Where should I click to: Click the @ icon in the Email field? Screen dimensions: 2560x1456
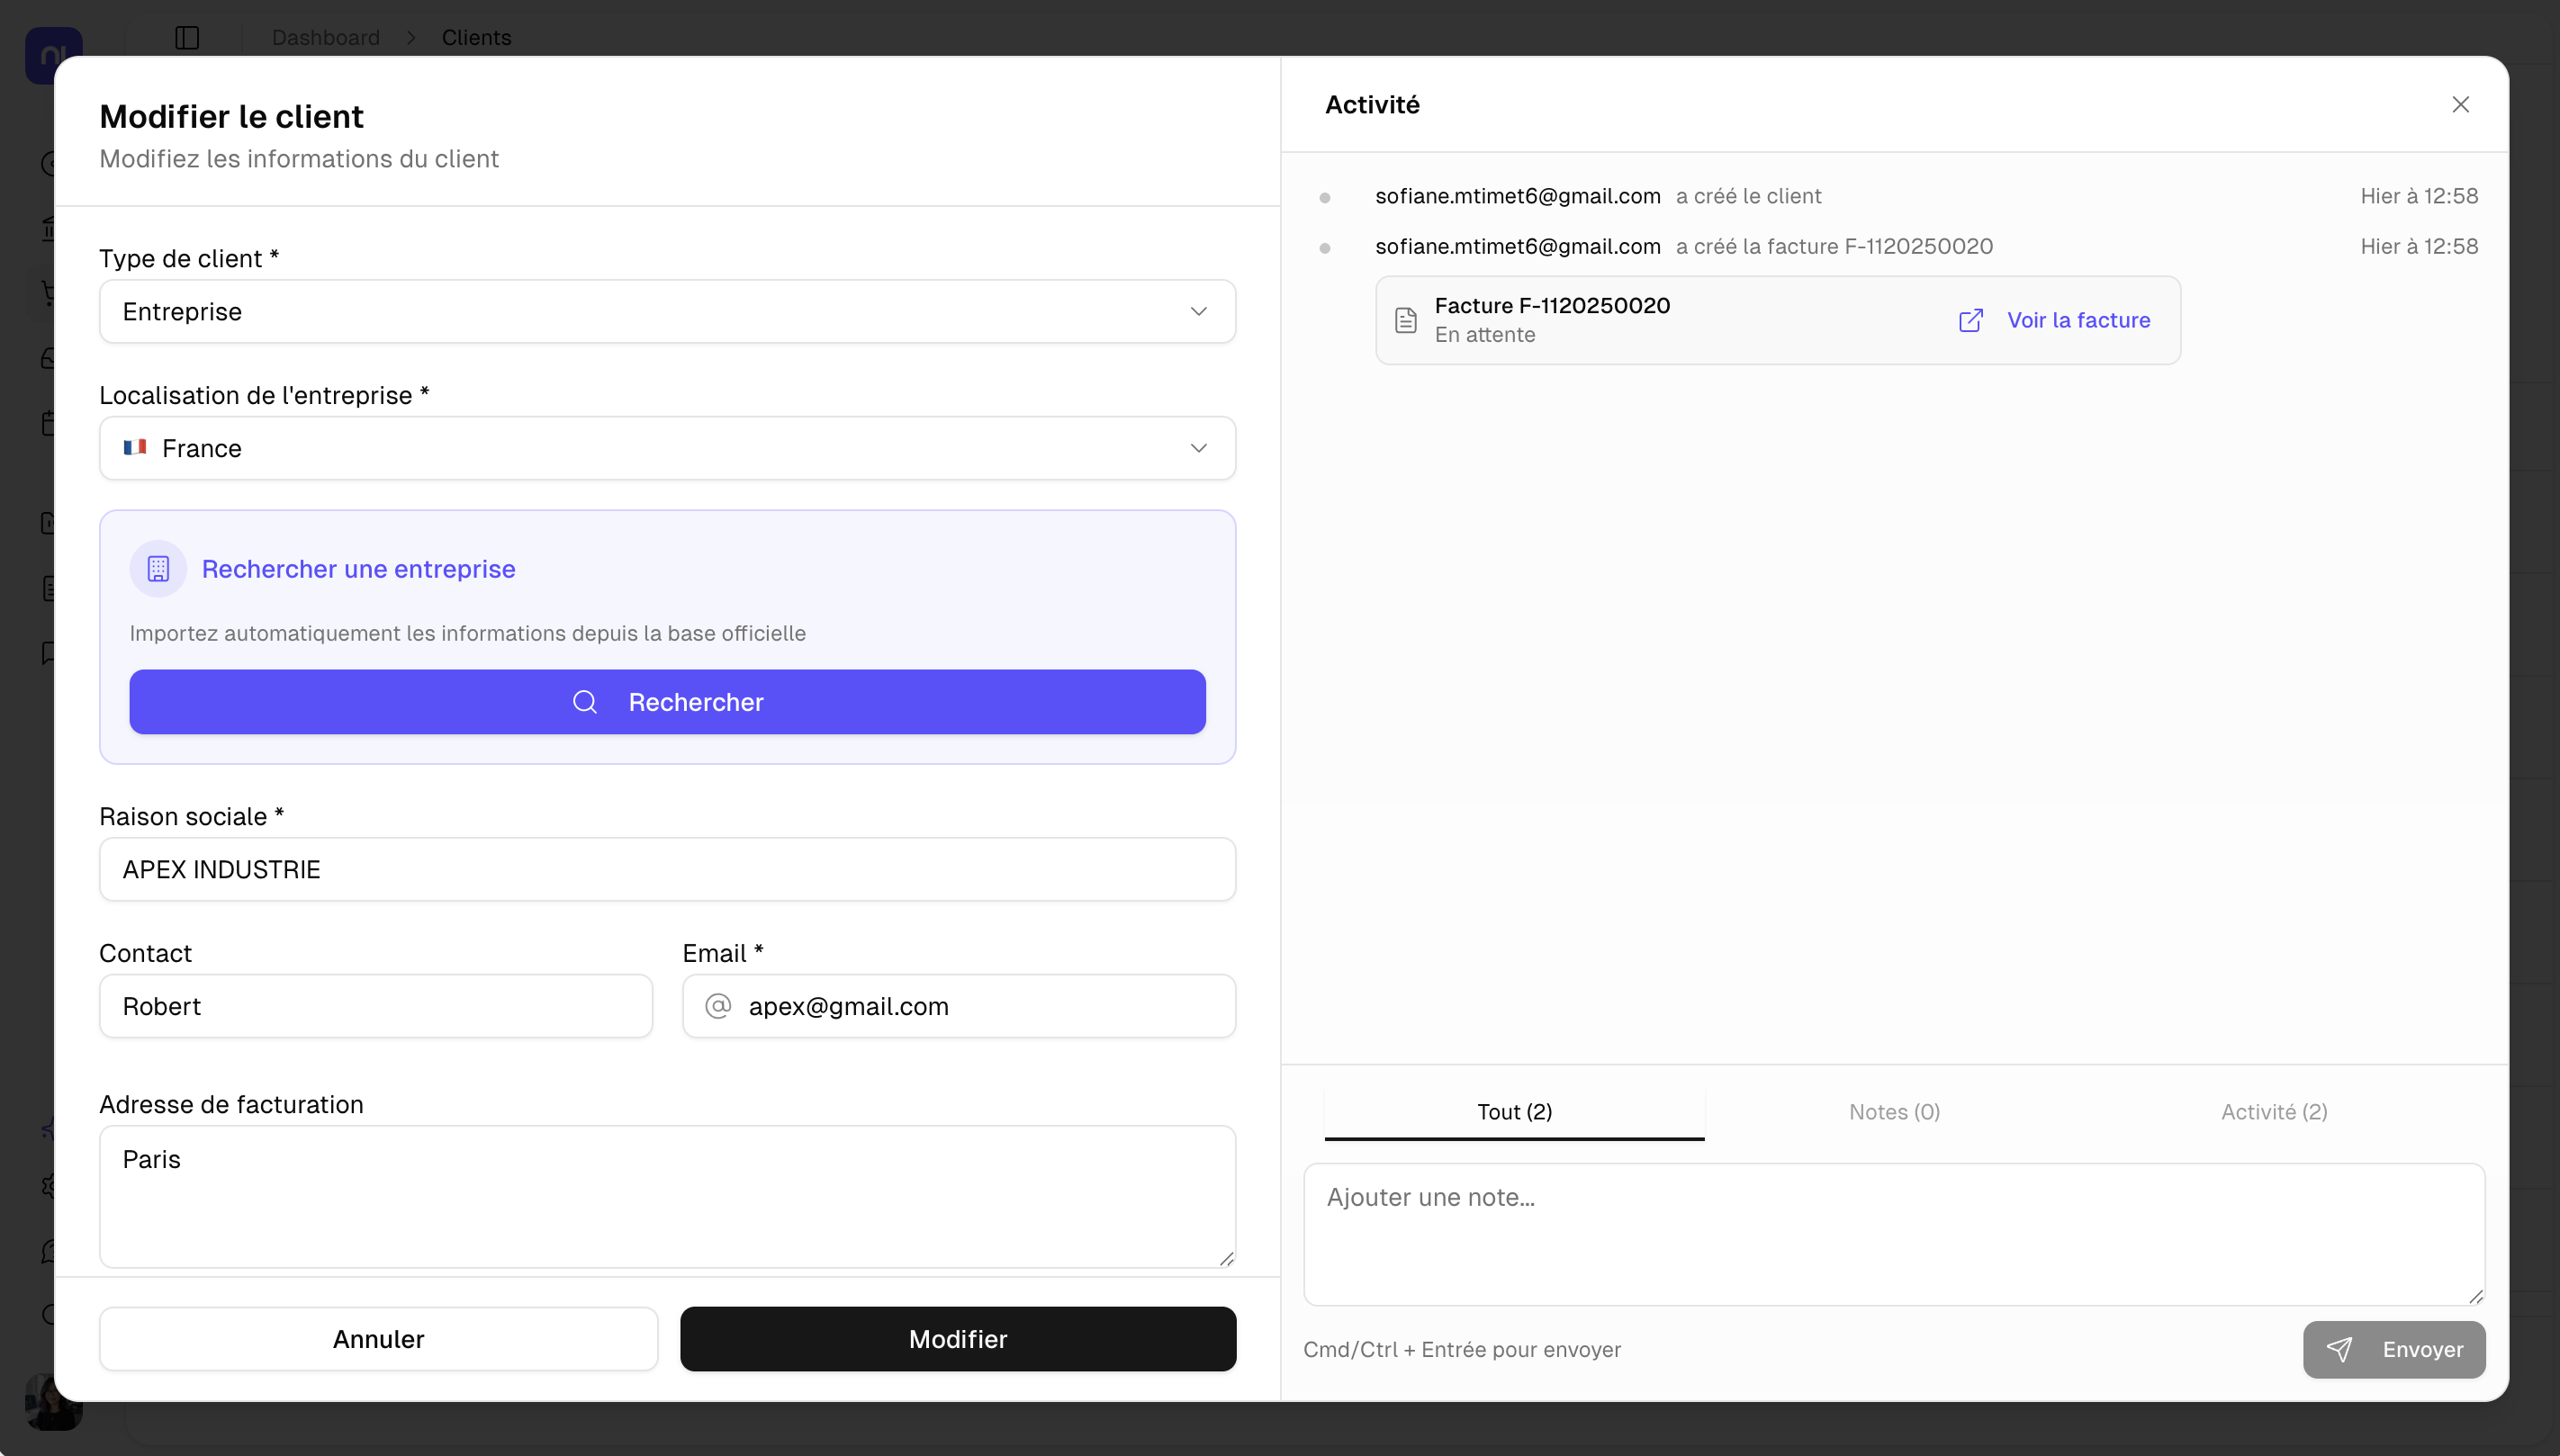click(718, 1006)
